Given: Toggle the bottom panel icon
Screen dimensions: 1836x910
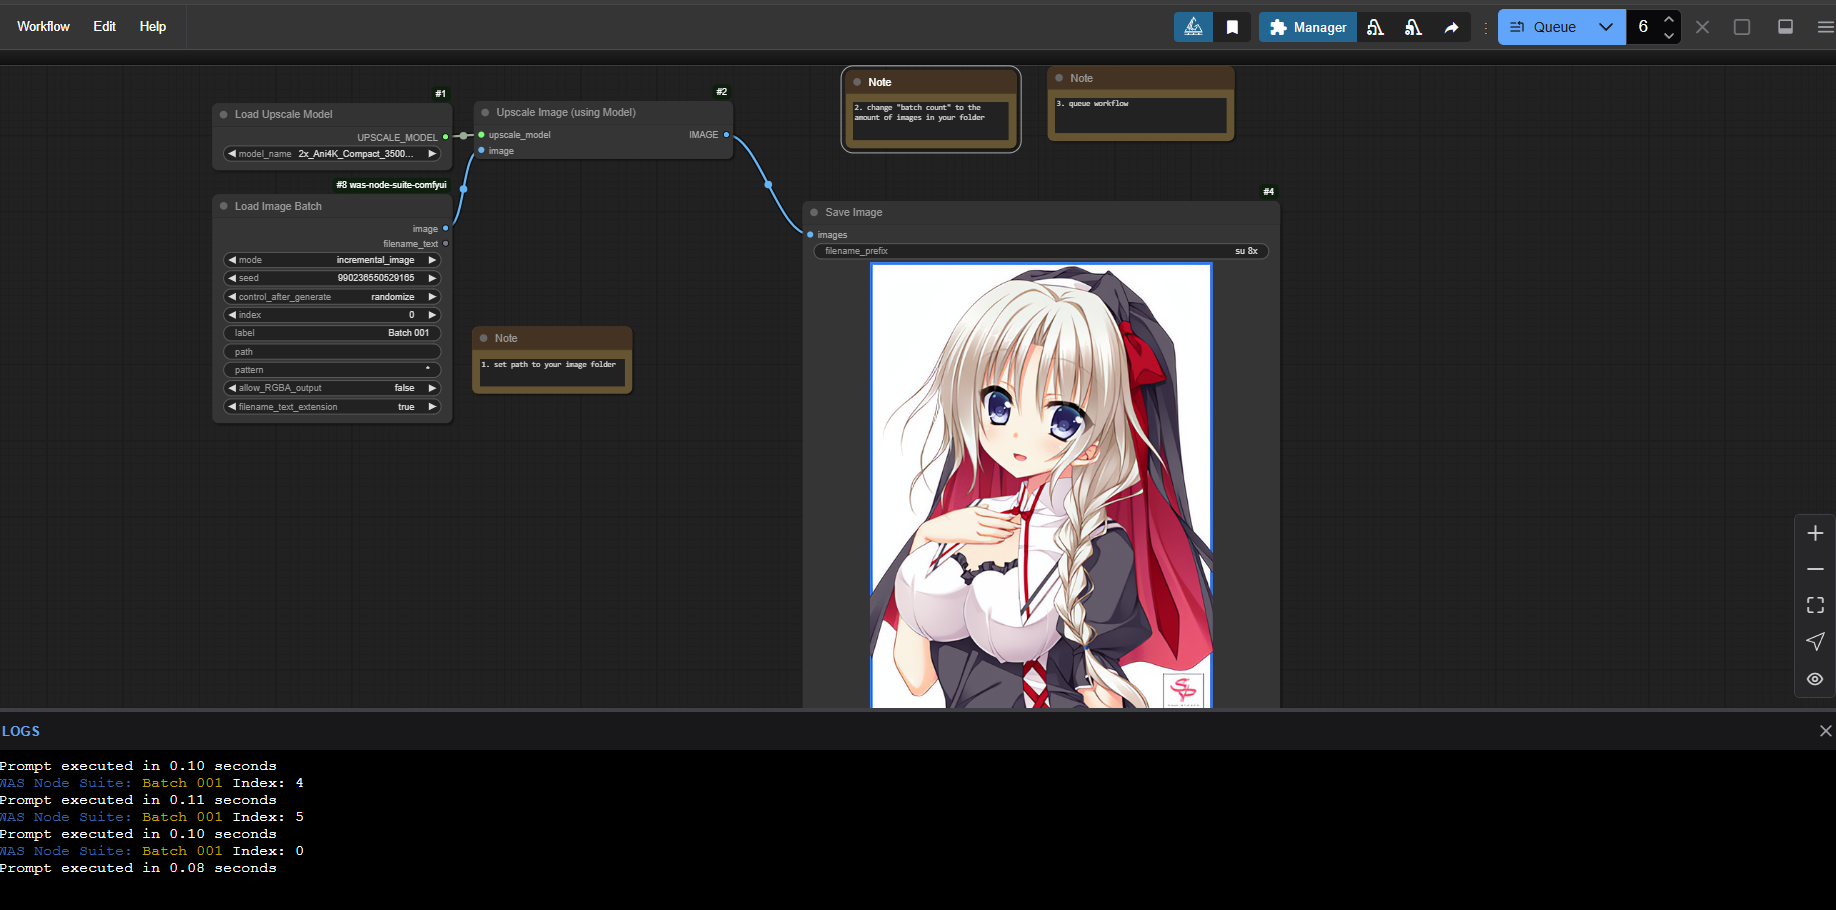Looking at the screenshot, I should pos(1785,27).
